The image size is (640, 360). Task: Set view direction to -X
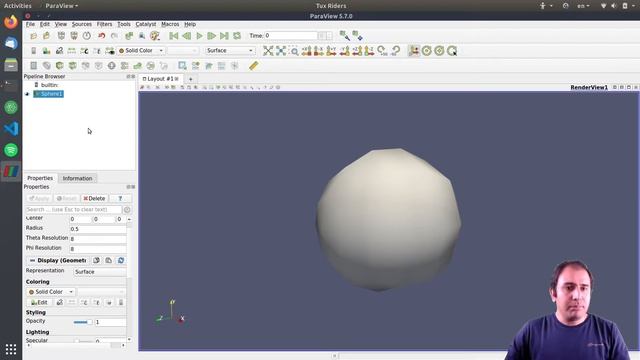point(319,51)
